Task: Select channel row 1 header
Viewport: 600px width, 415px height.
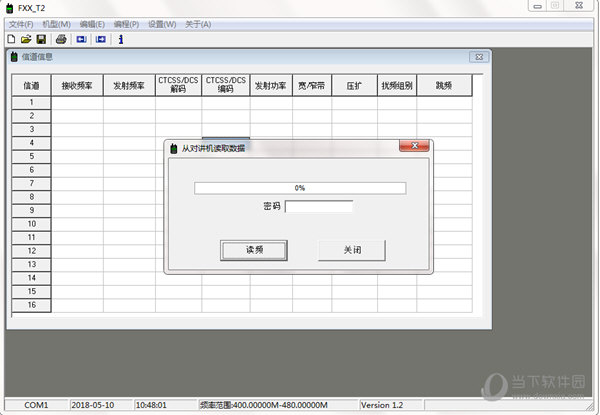Action: click(x=31, y=103)
